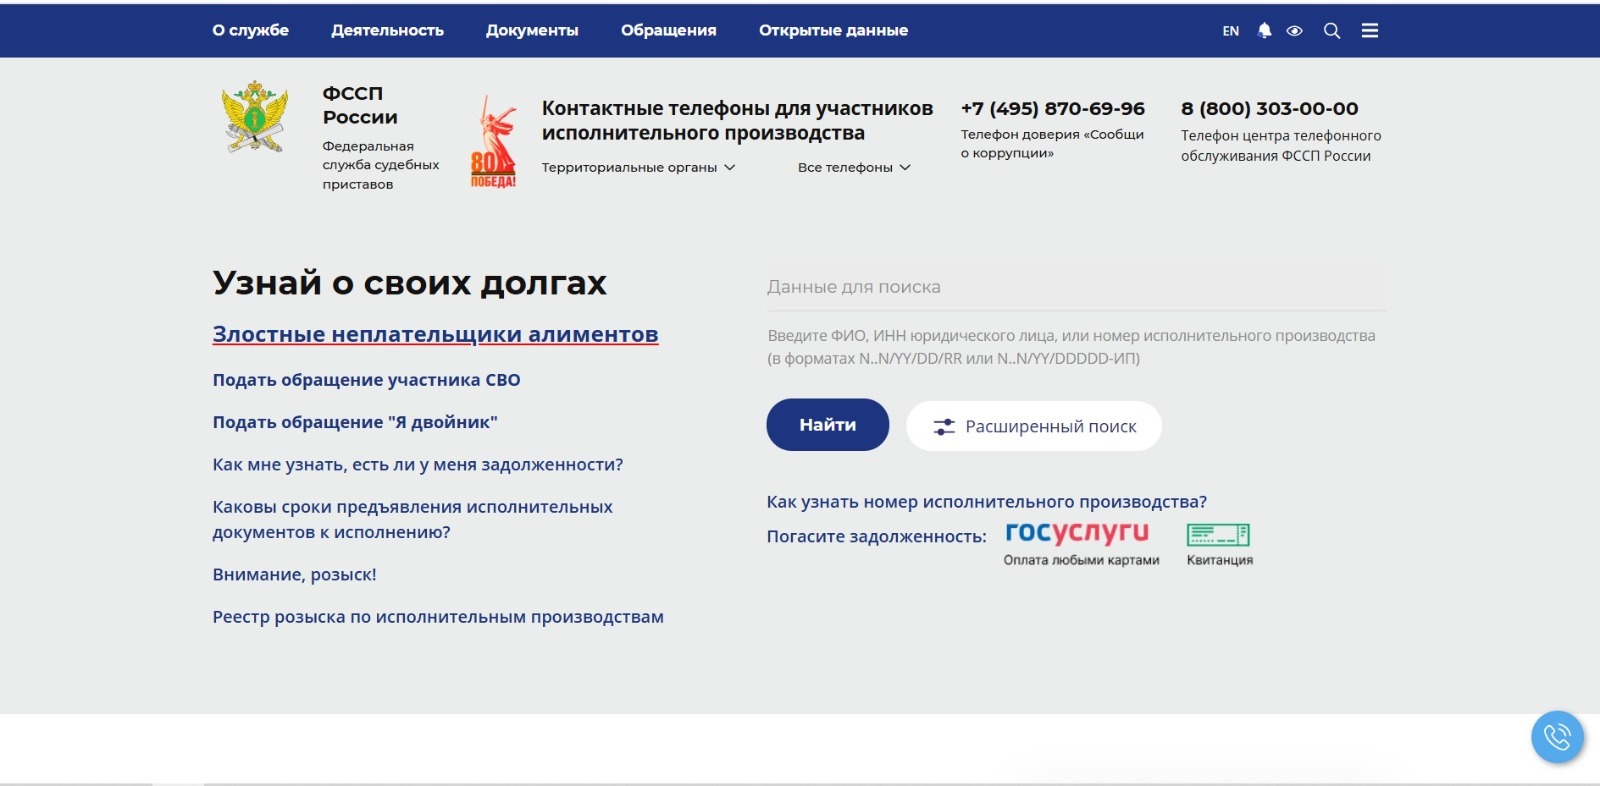
Task: Click phone number 8 (800) 303-00-00
Action: 1270,108
